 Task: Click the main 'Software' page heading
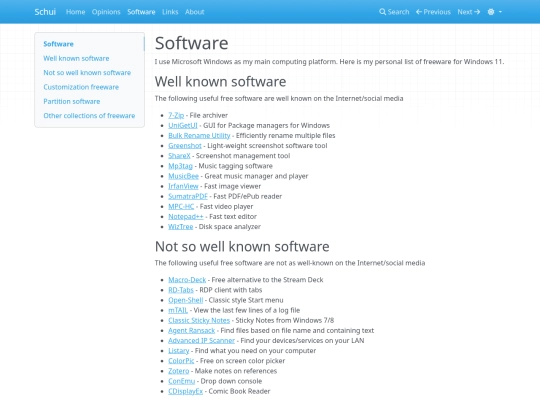point(191,43)
